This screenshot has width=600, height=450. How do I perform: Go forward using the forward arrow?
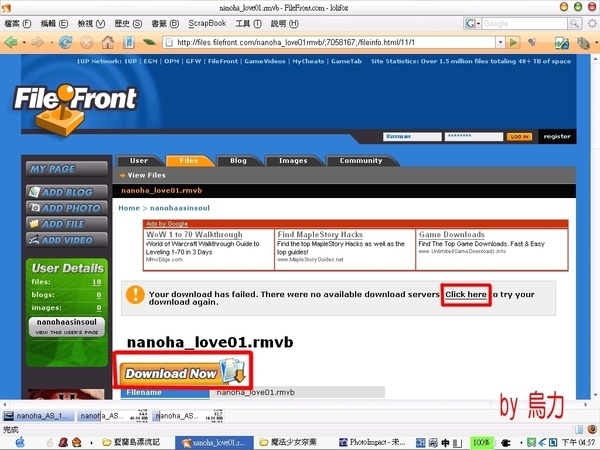coord(37,42)
